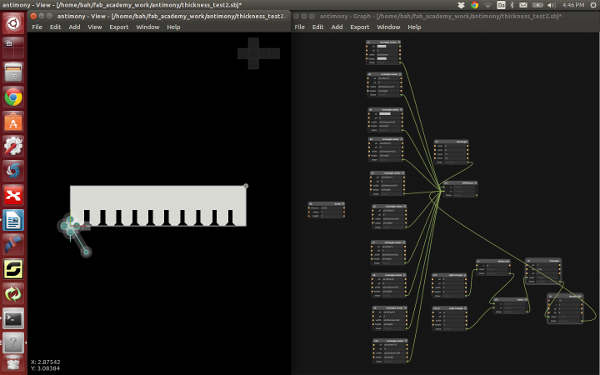Image resolution: width=600 pixels, height=375 pixels.
Task: Select the teal control point below shape
Action: (x=86, y=252)
